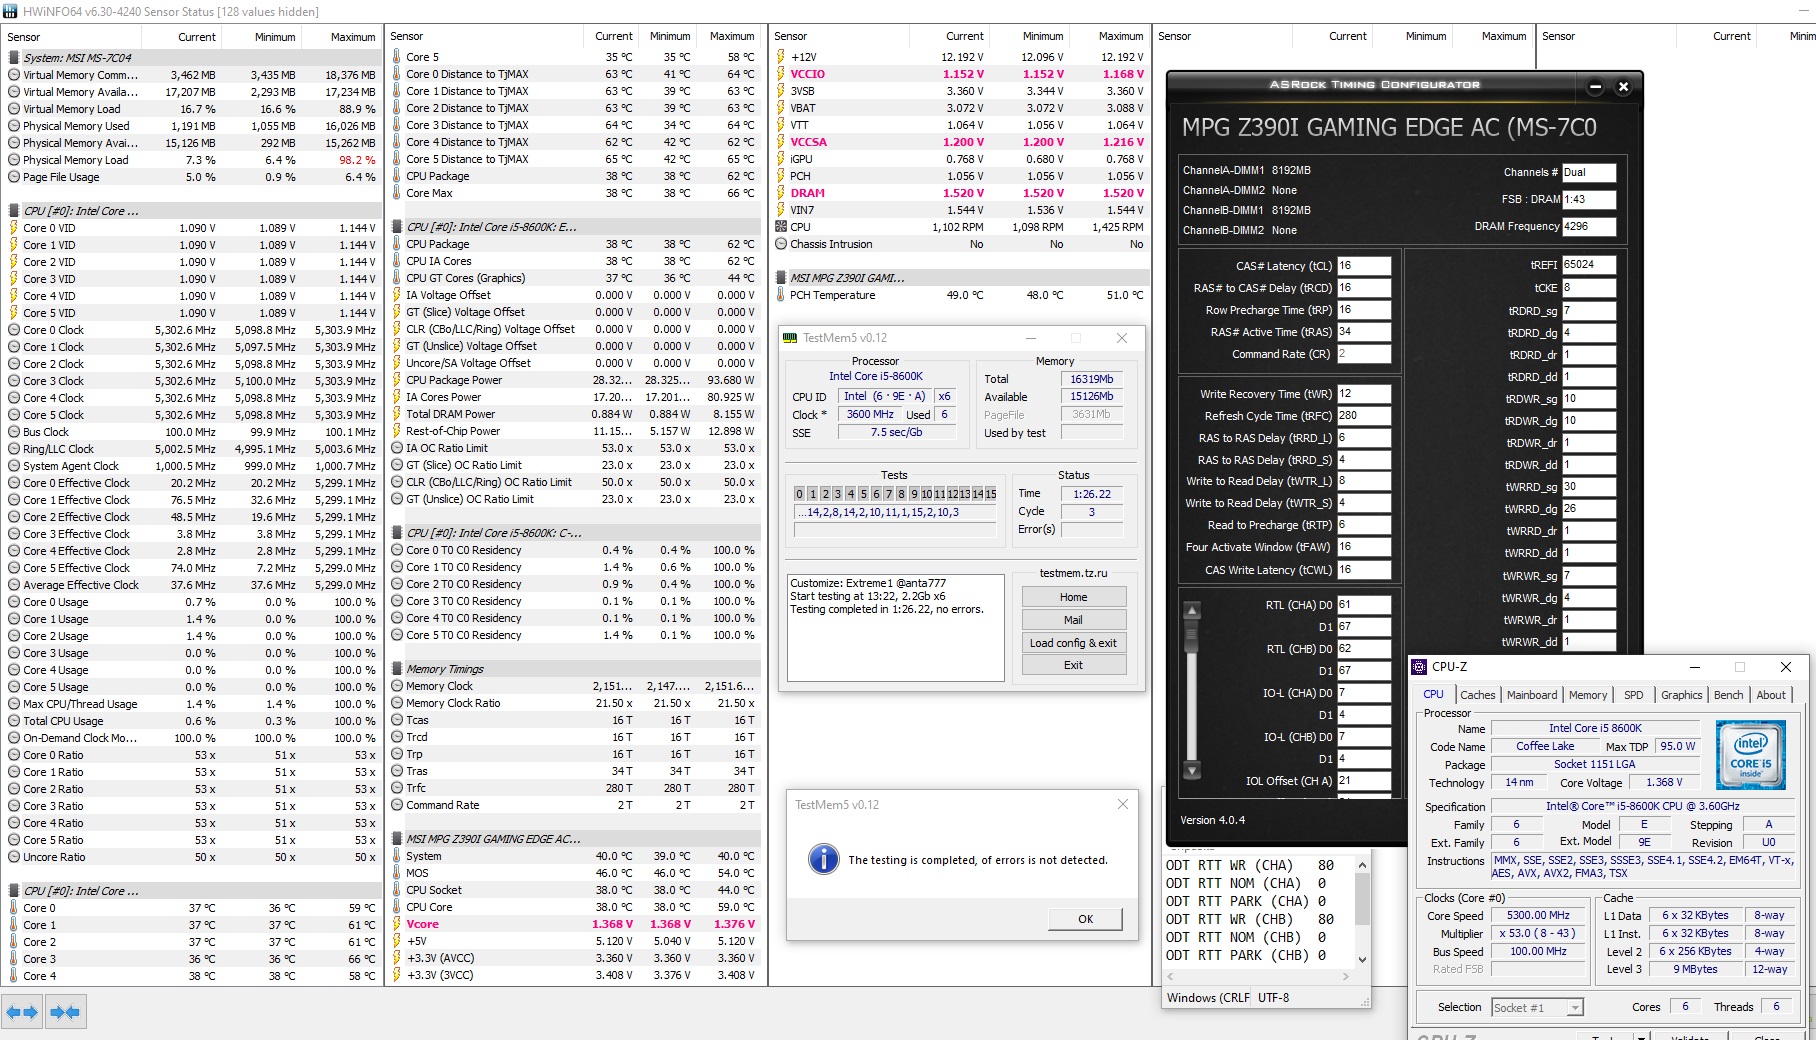Open the SPD tab in CPU-Z
Viewport: 1816px width, 1040px height.
pyautogui.click(x=1633, y=695)
